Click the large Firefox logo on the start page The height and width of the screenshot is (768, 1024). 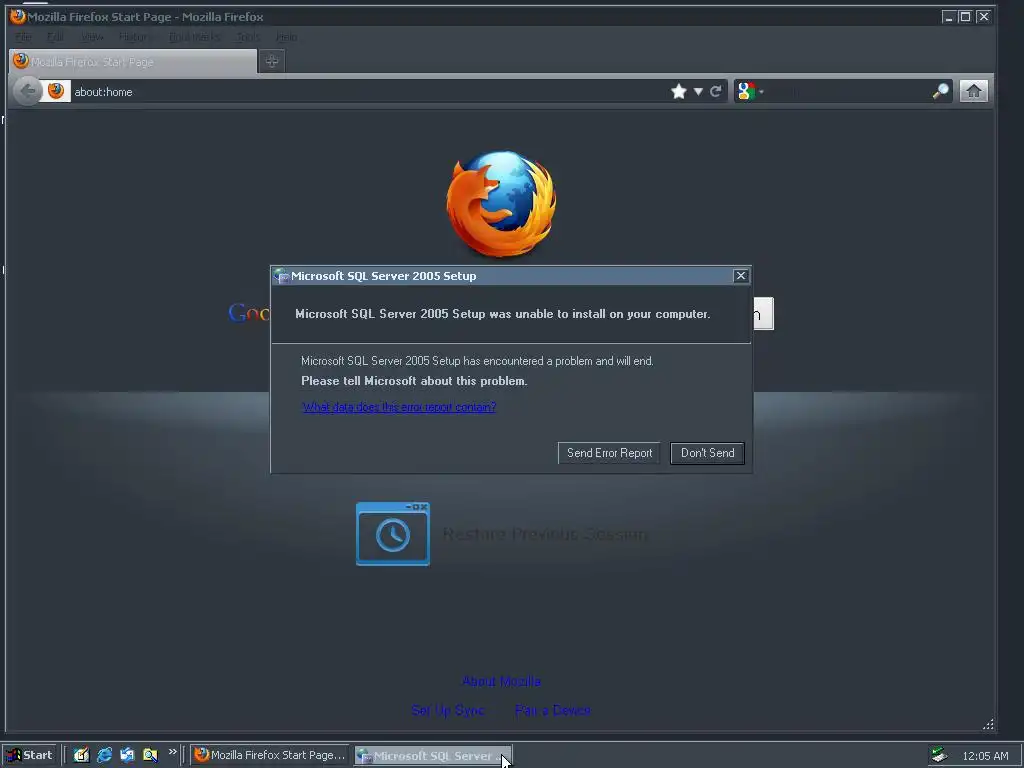coord(502,204)
